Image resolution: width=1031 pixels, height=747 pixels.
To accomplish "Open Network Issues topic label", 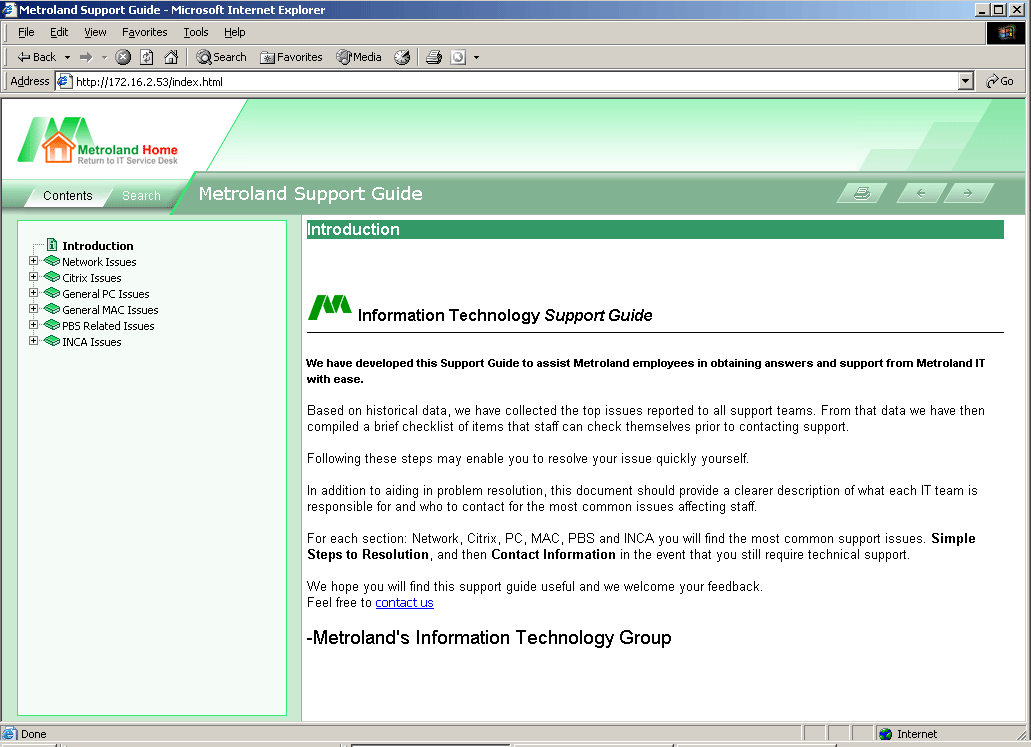I will click(99, 262).
